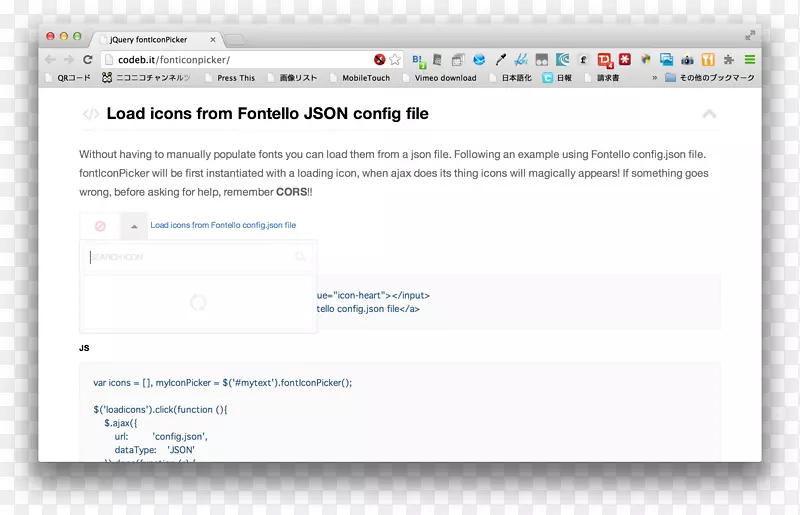
Task: Click the pound sign font extension icon
Action: tap(583, 60)
